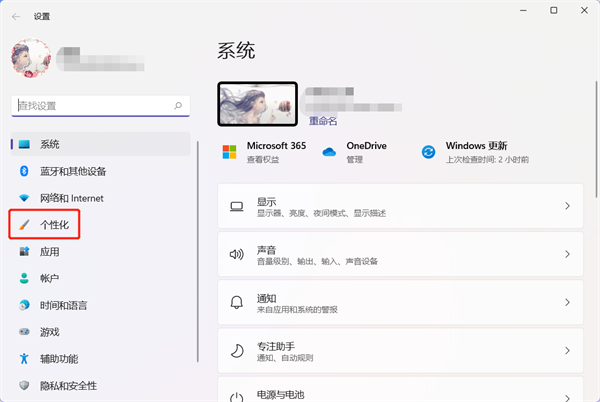The image size is (600, 402).
Task: Open OneDrive 管理 tile
Action: pyautogui.click(x=354, y=151)
